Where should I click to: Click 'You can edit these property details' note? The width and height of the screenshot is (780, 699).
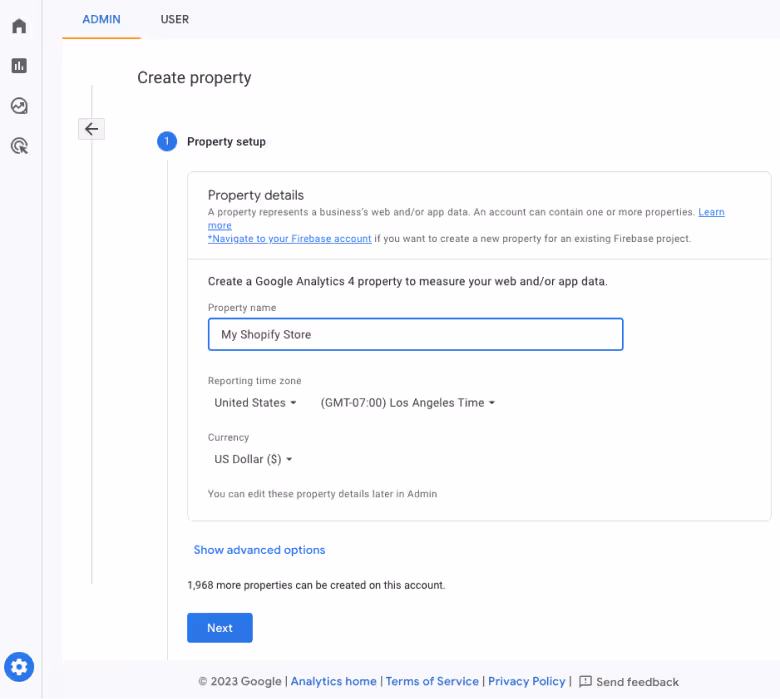pyautogui.click(x=322, y=494)
